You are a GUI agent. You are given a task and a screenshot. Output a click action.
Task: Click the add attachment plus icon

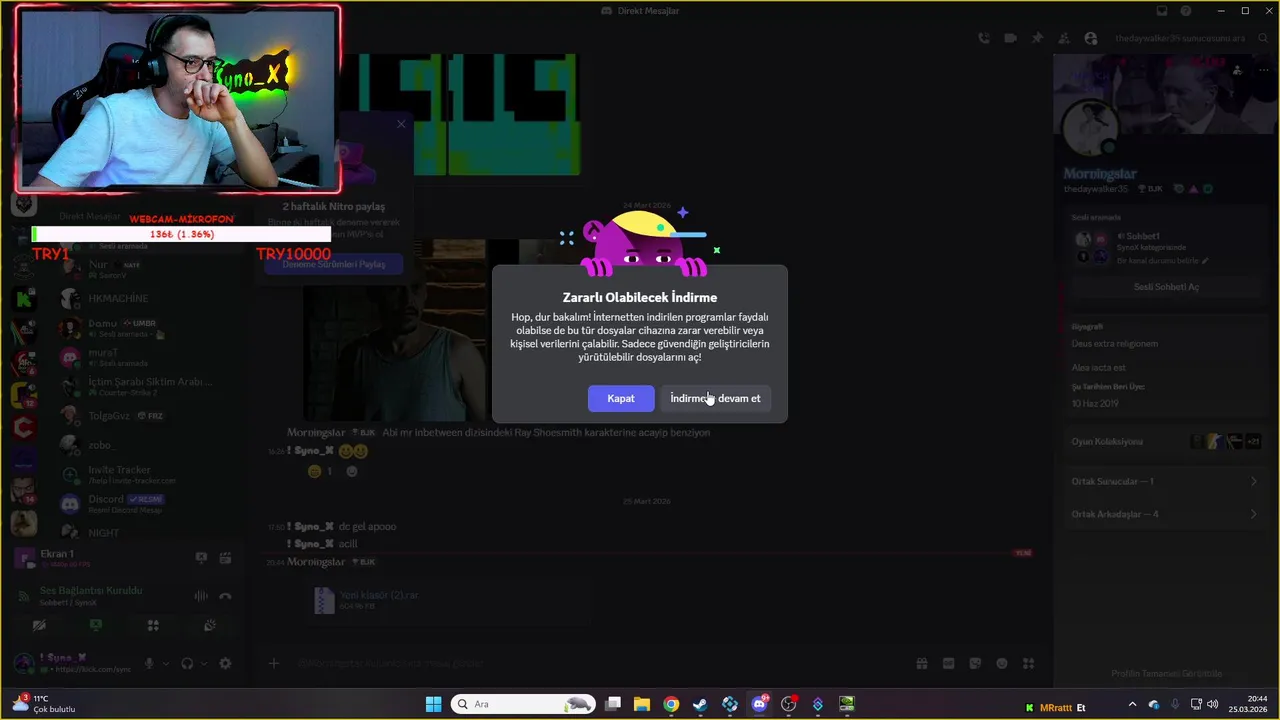coord(273,663)
